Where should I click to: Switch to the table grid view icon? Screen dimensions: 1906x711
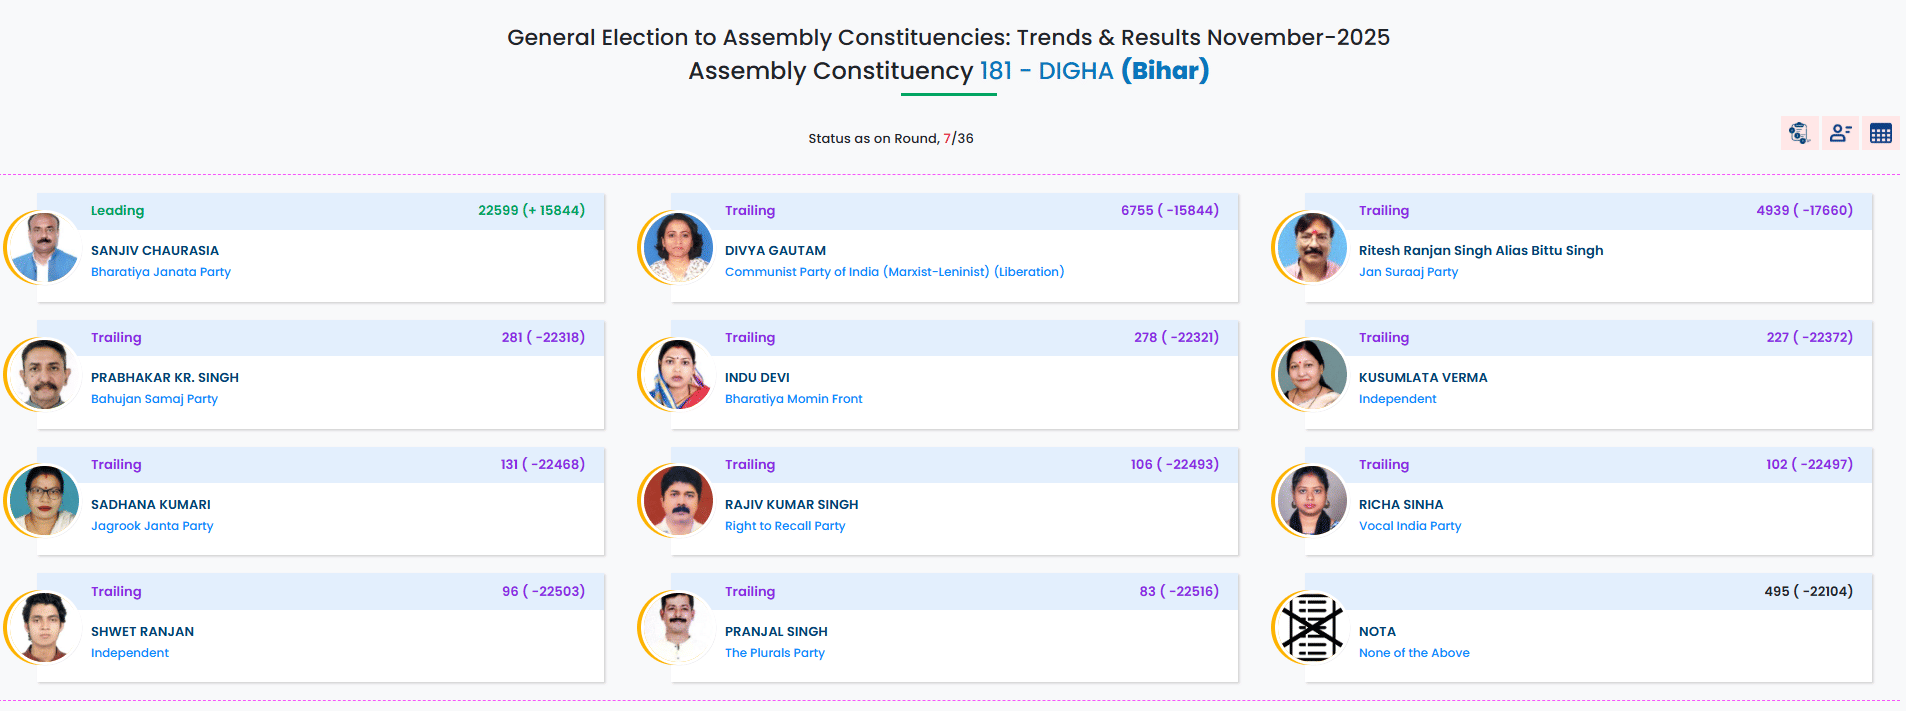(x=1880, y=133)
